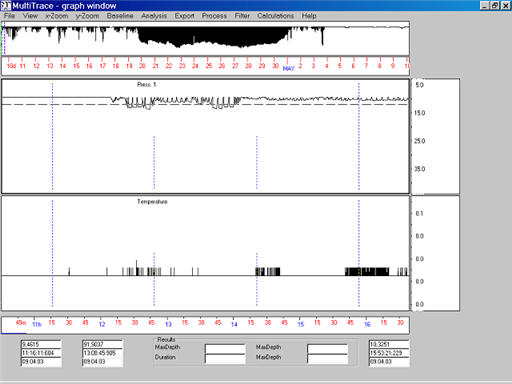Image resolution: width=512 pixels, height=384 pixels.
Task: Click the 11h label on time axis
Action: tap(37, 324)
